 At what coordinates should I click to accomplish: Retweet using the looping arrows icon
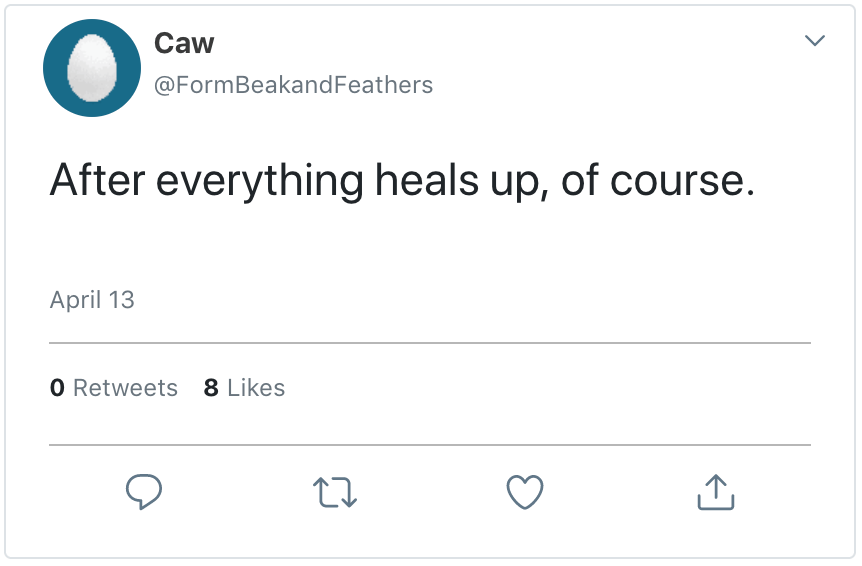[x=335, y=491]
